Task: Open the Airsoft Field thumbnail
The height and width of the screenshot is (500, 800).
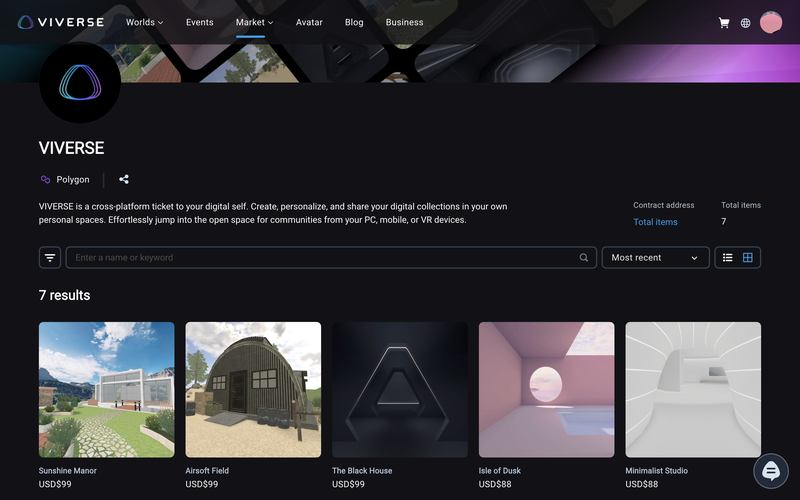Action: [253, 389]
